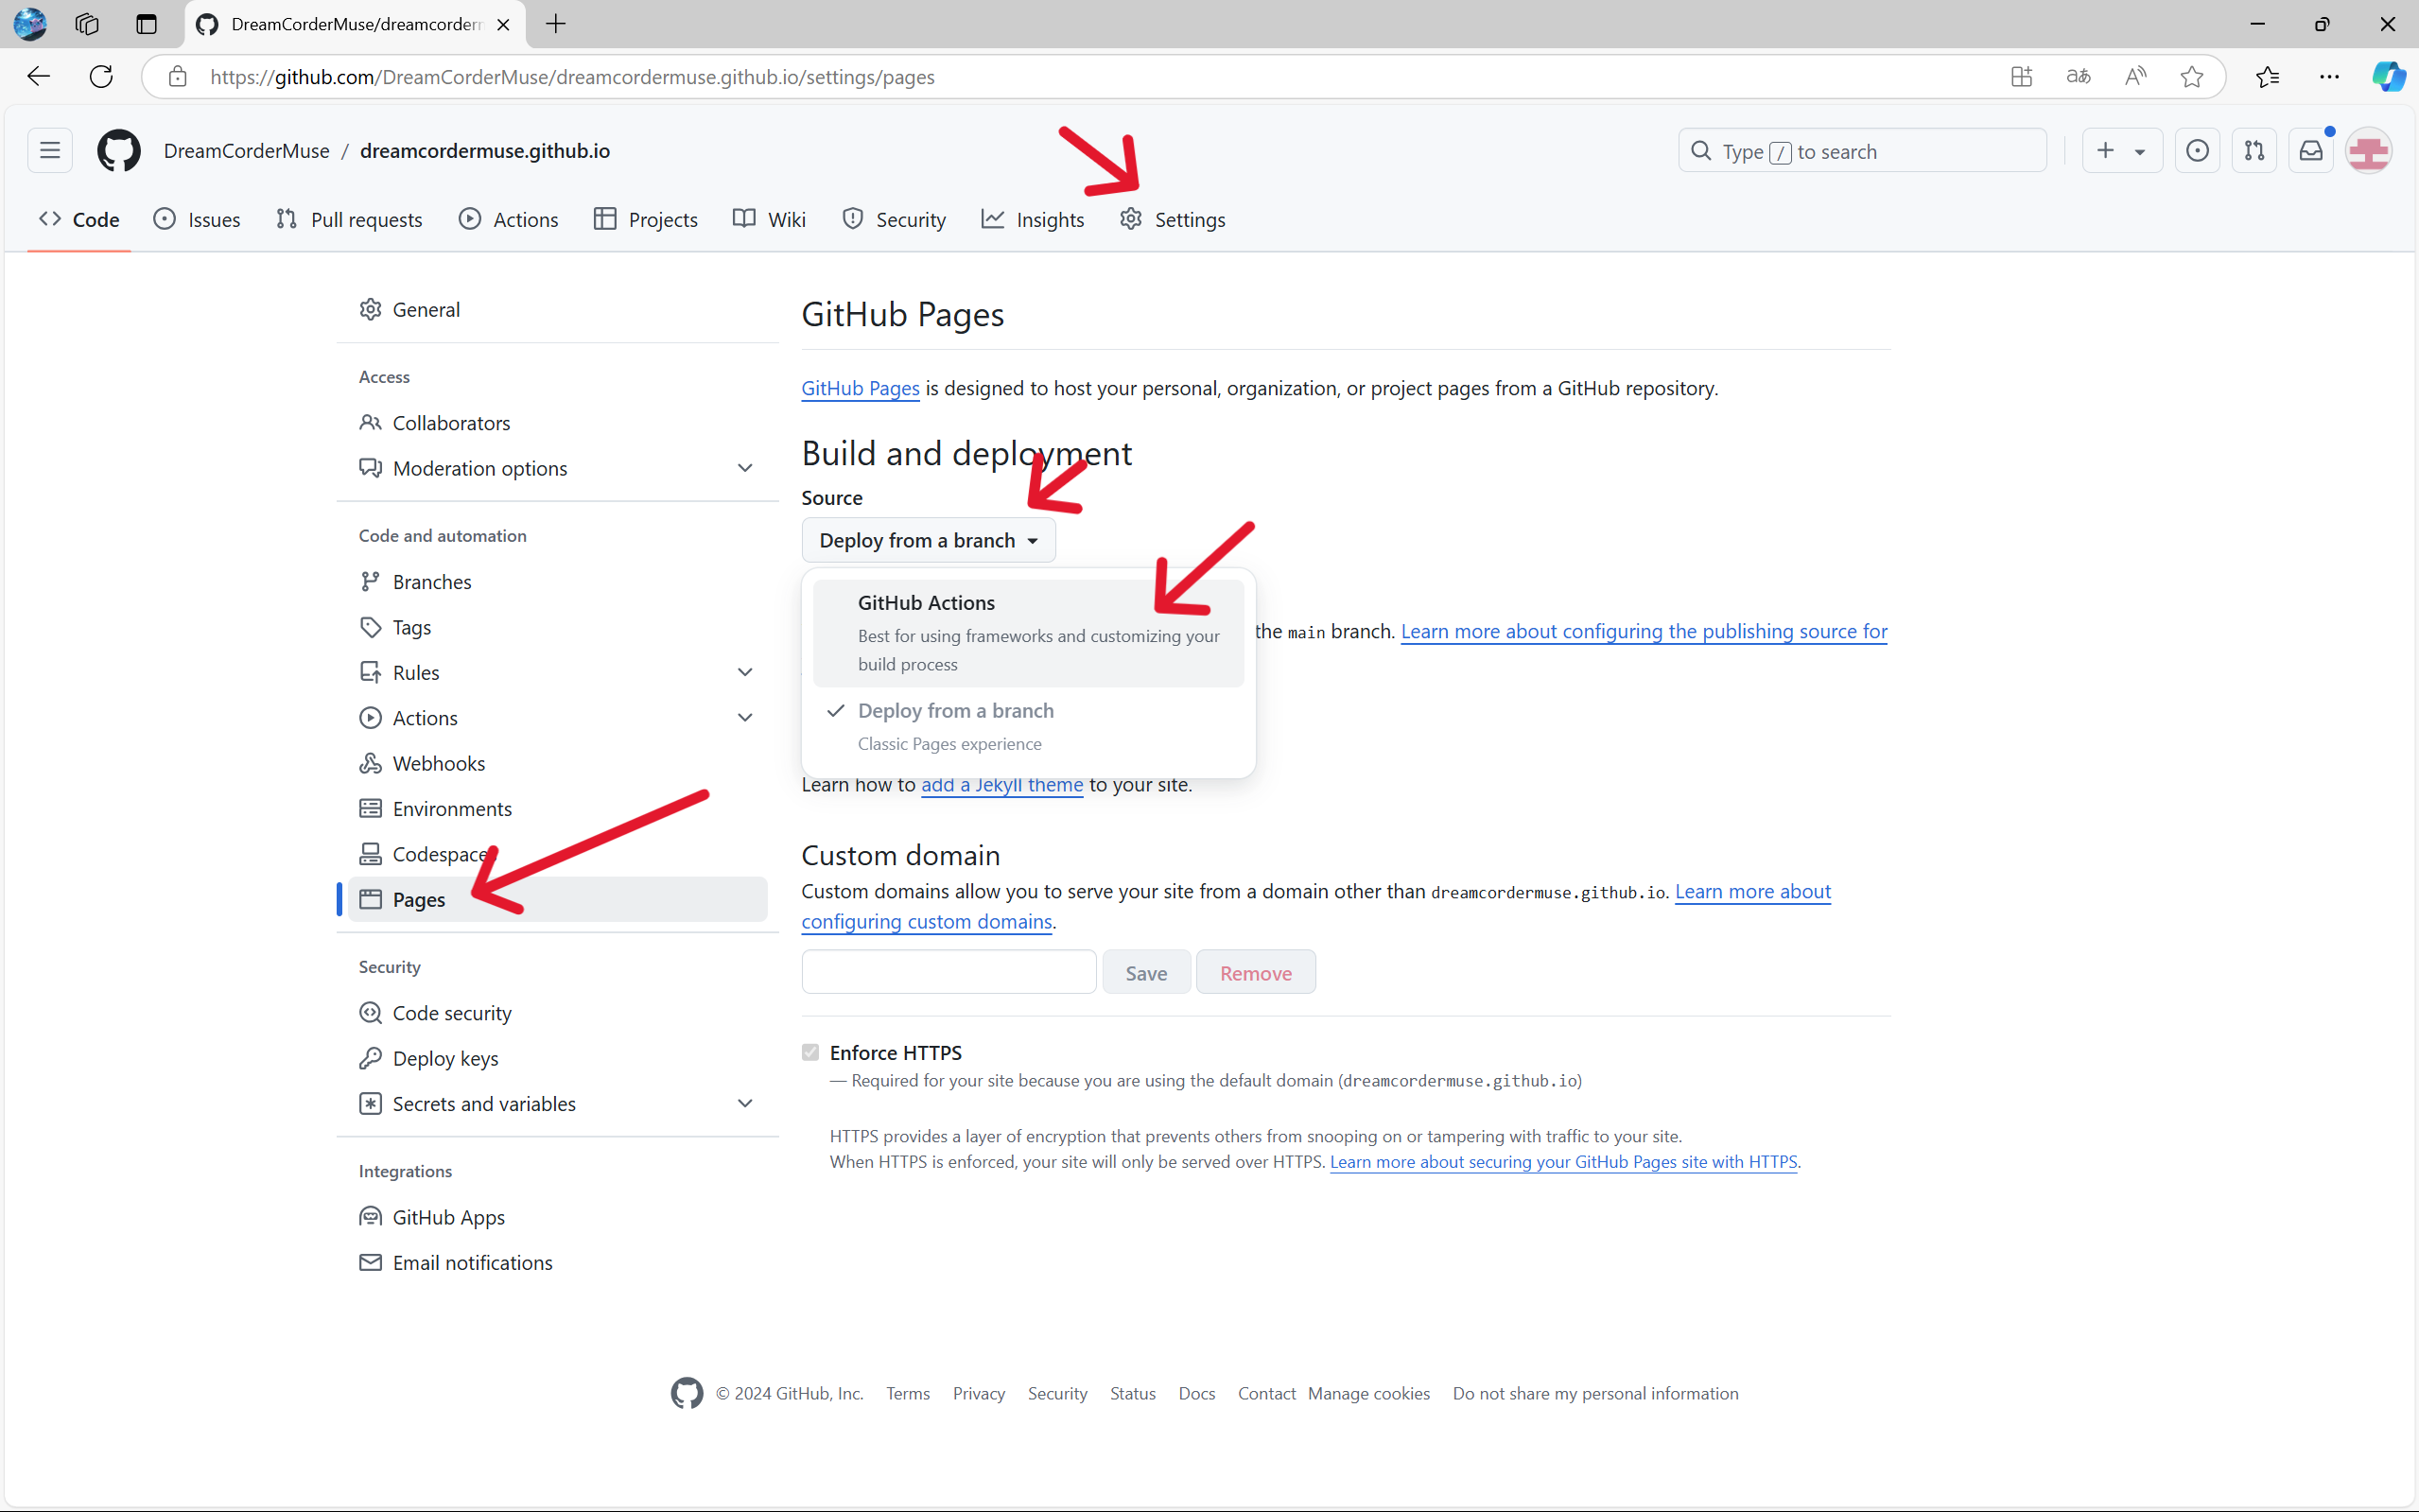Open General settings in sidebar
The image size is (2419, 1512).
click(557, 310)
